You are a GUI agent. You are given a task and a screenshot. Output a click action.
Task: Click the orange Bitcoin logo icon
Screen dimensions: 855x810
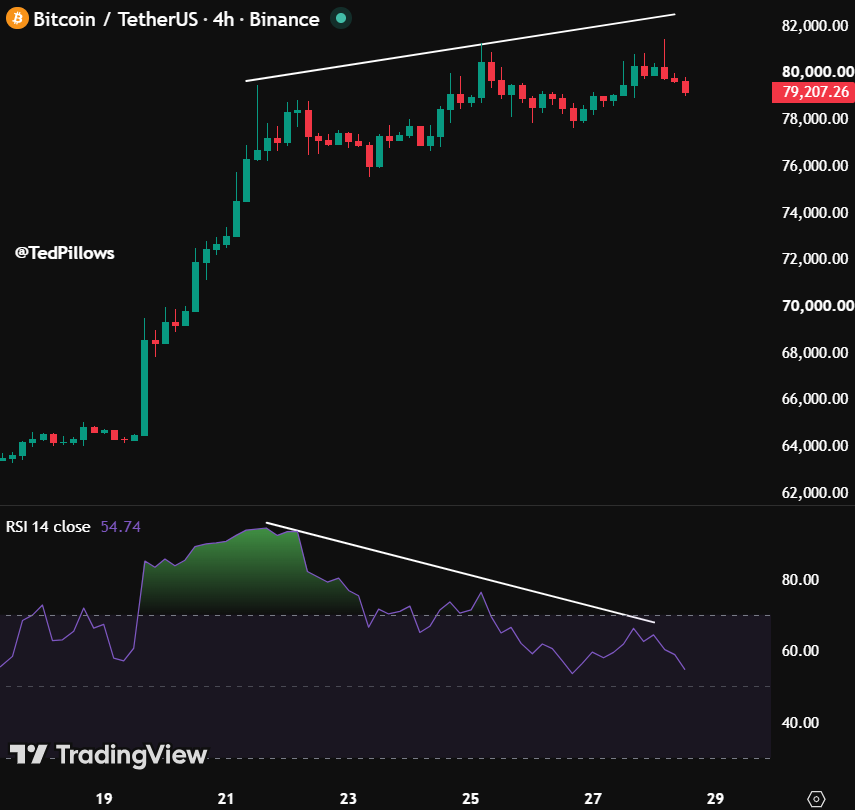[17, 19]
